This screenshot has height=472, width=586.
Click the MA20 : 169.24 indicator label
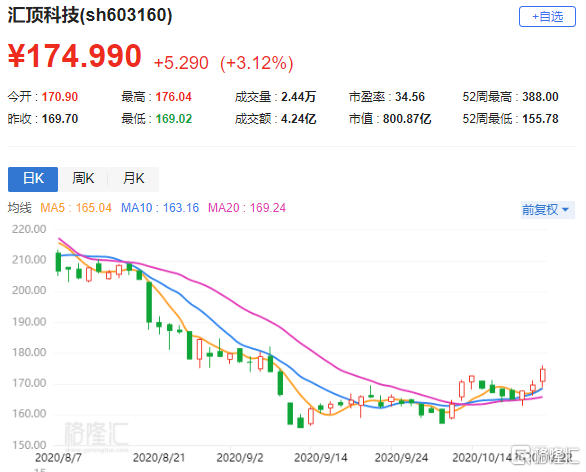(x=247, y=208)
